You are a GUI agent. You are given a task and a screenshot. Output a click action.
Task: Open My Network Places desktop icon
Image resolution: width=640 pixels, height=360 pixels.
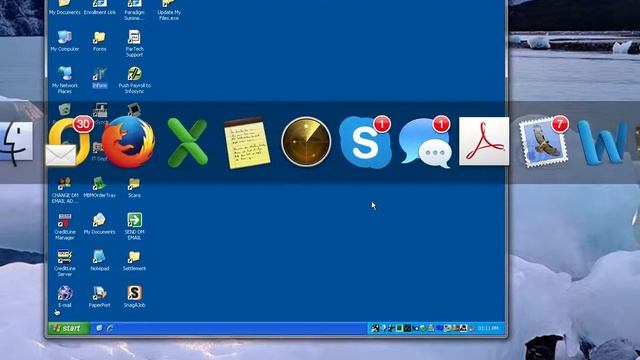64,80
